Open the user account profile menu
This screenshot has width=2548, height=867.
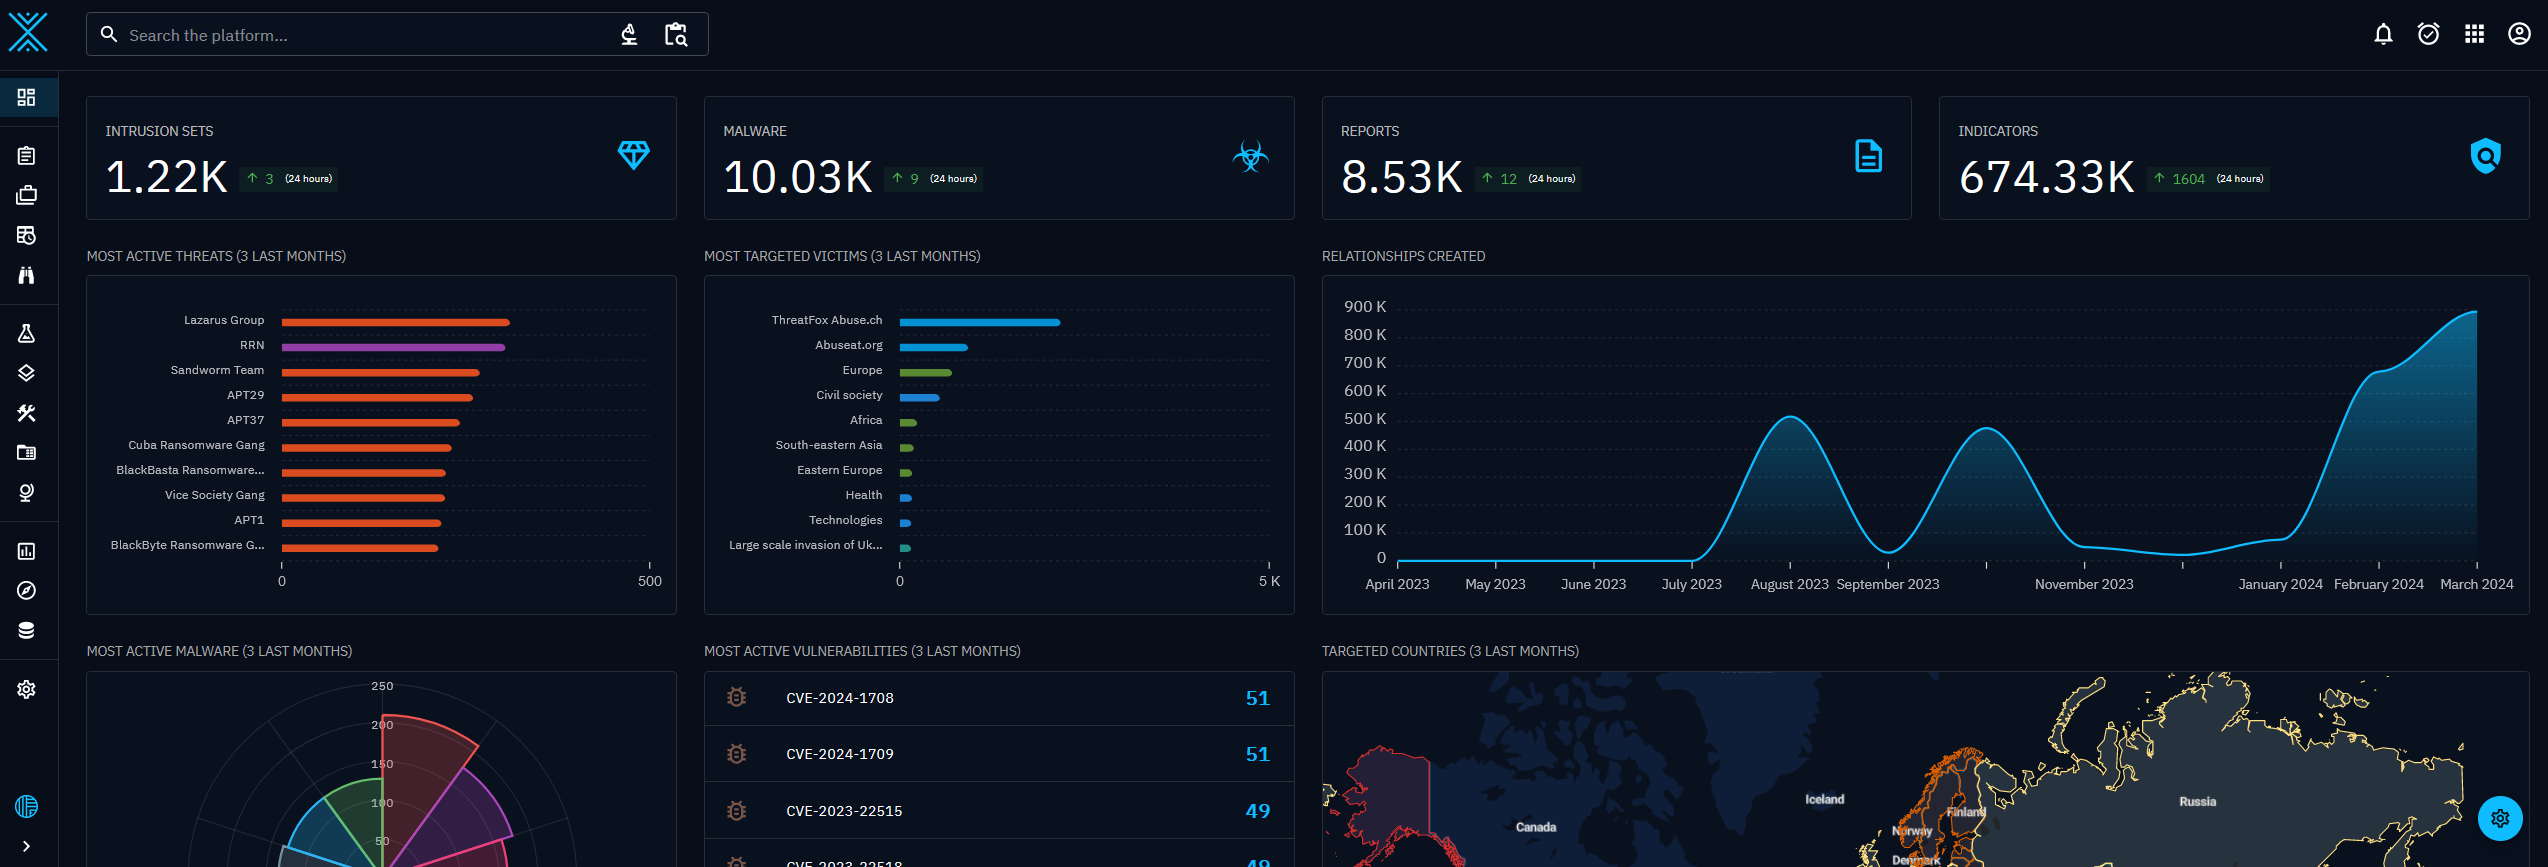click(2519, 35)
